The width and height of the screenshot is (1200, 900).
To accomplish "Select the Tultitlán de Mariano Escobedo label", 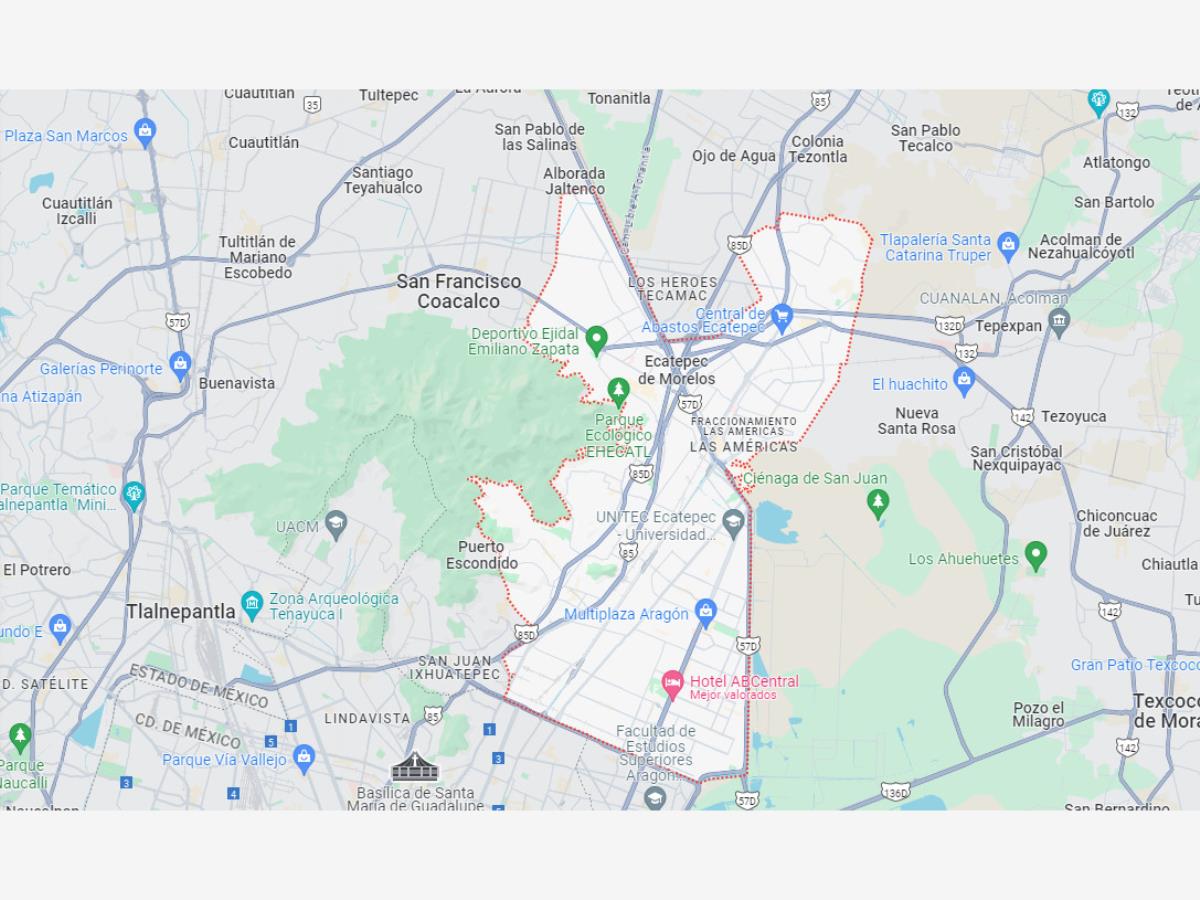I will [x=258, y=257].
